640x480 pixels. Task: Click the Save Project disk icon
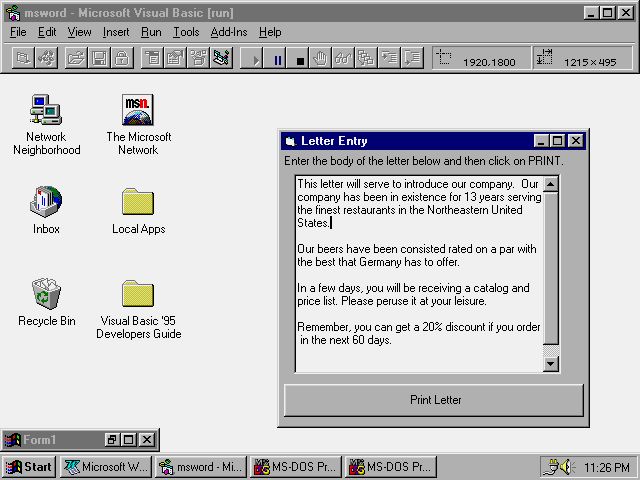pos(98,59)
